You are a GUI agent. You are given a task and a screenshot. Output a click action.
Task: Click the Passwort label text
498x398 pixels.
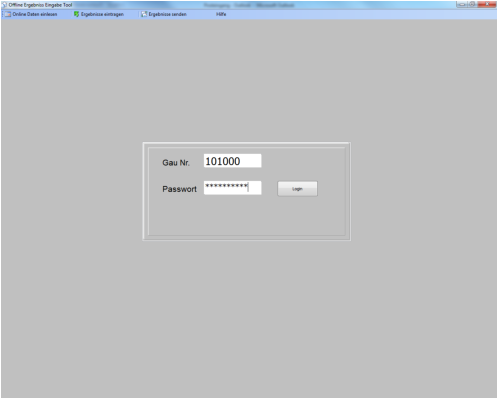179,189
